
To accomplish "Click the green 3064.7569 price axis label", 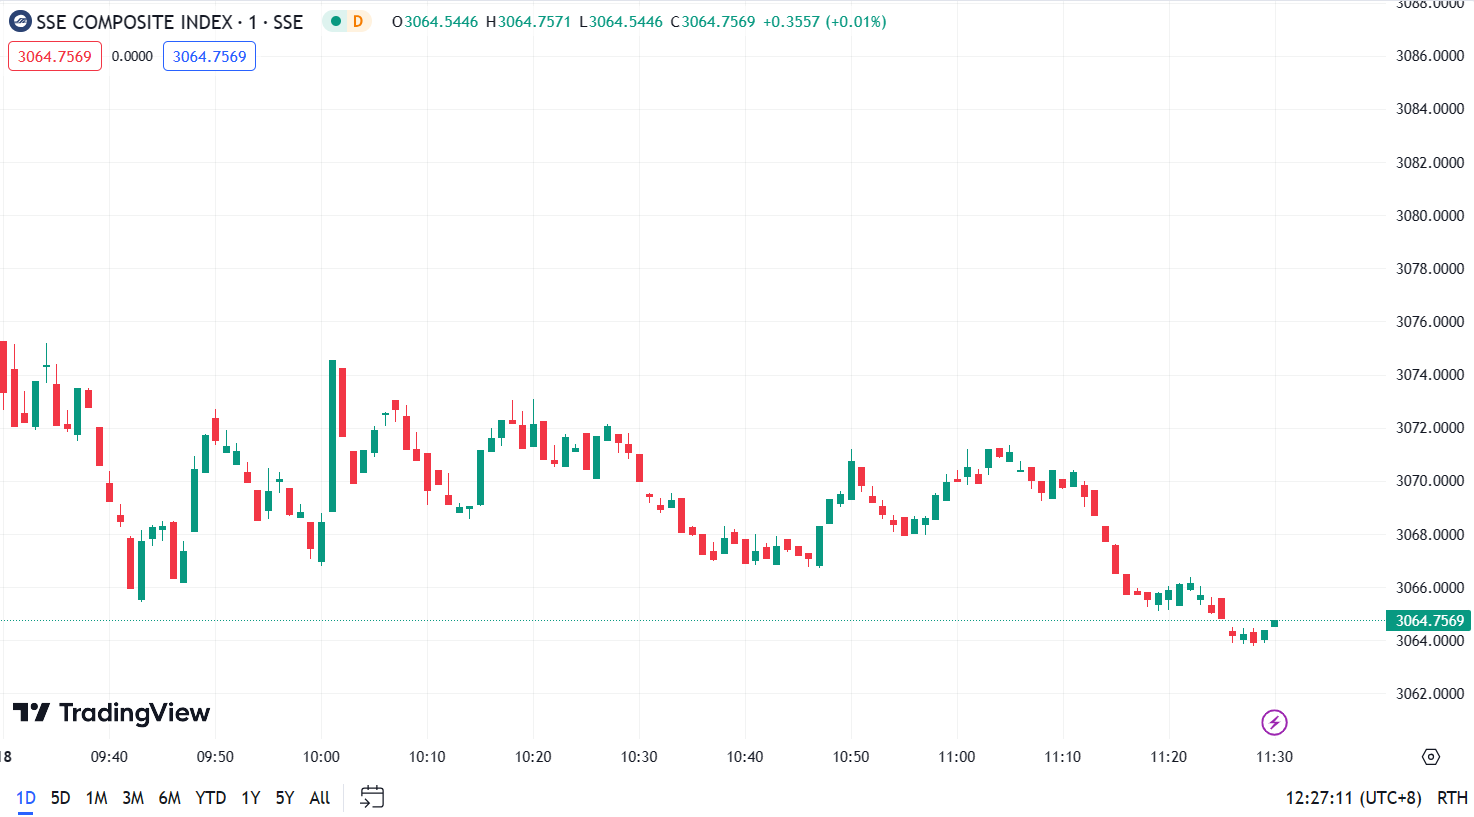I will click(x=1429, y=621).
